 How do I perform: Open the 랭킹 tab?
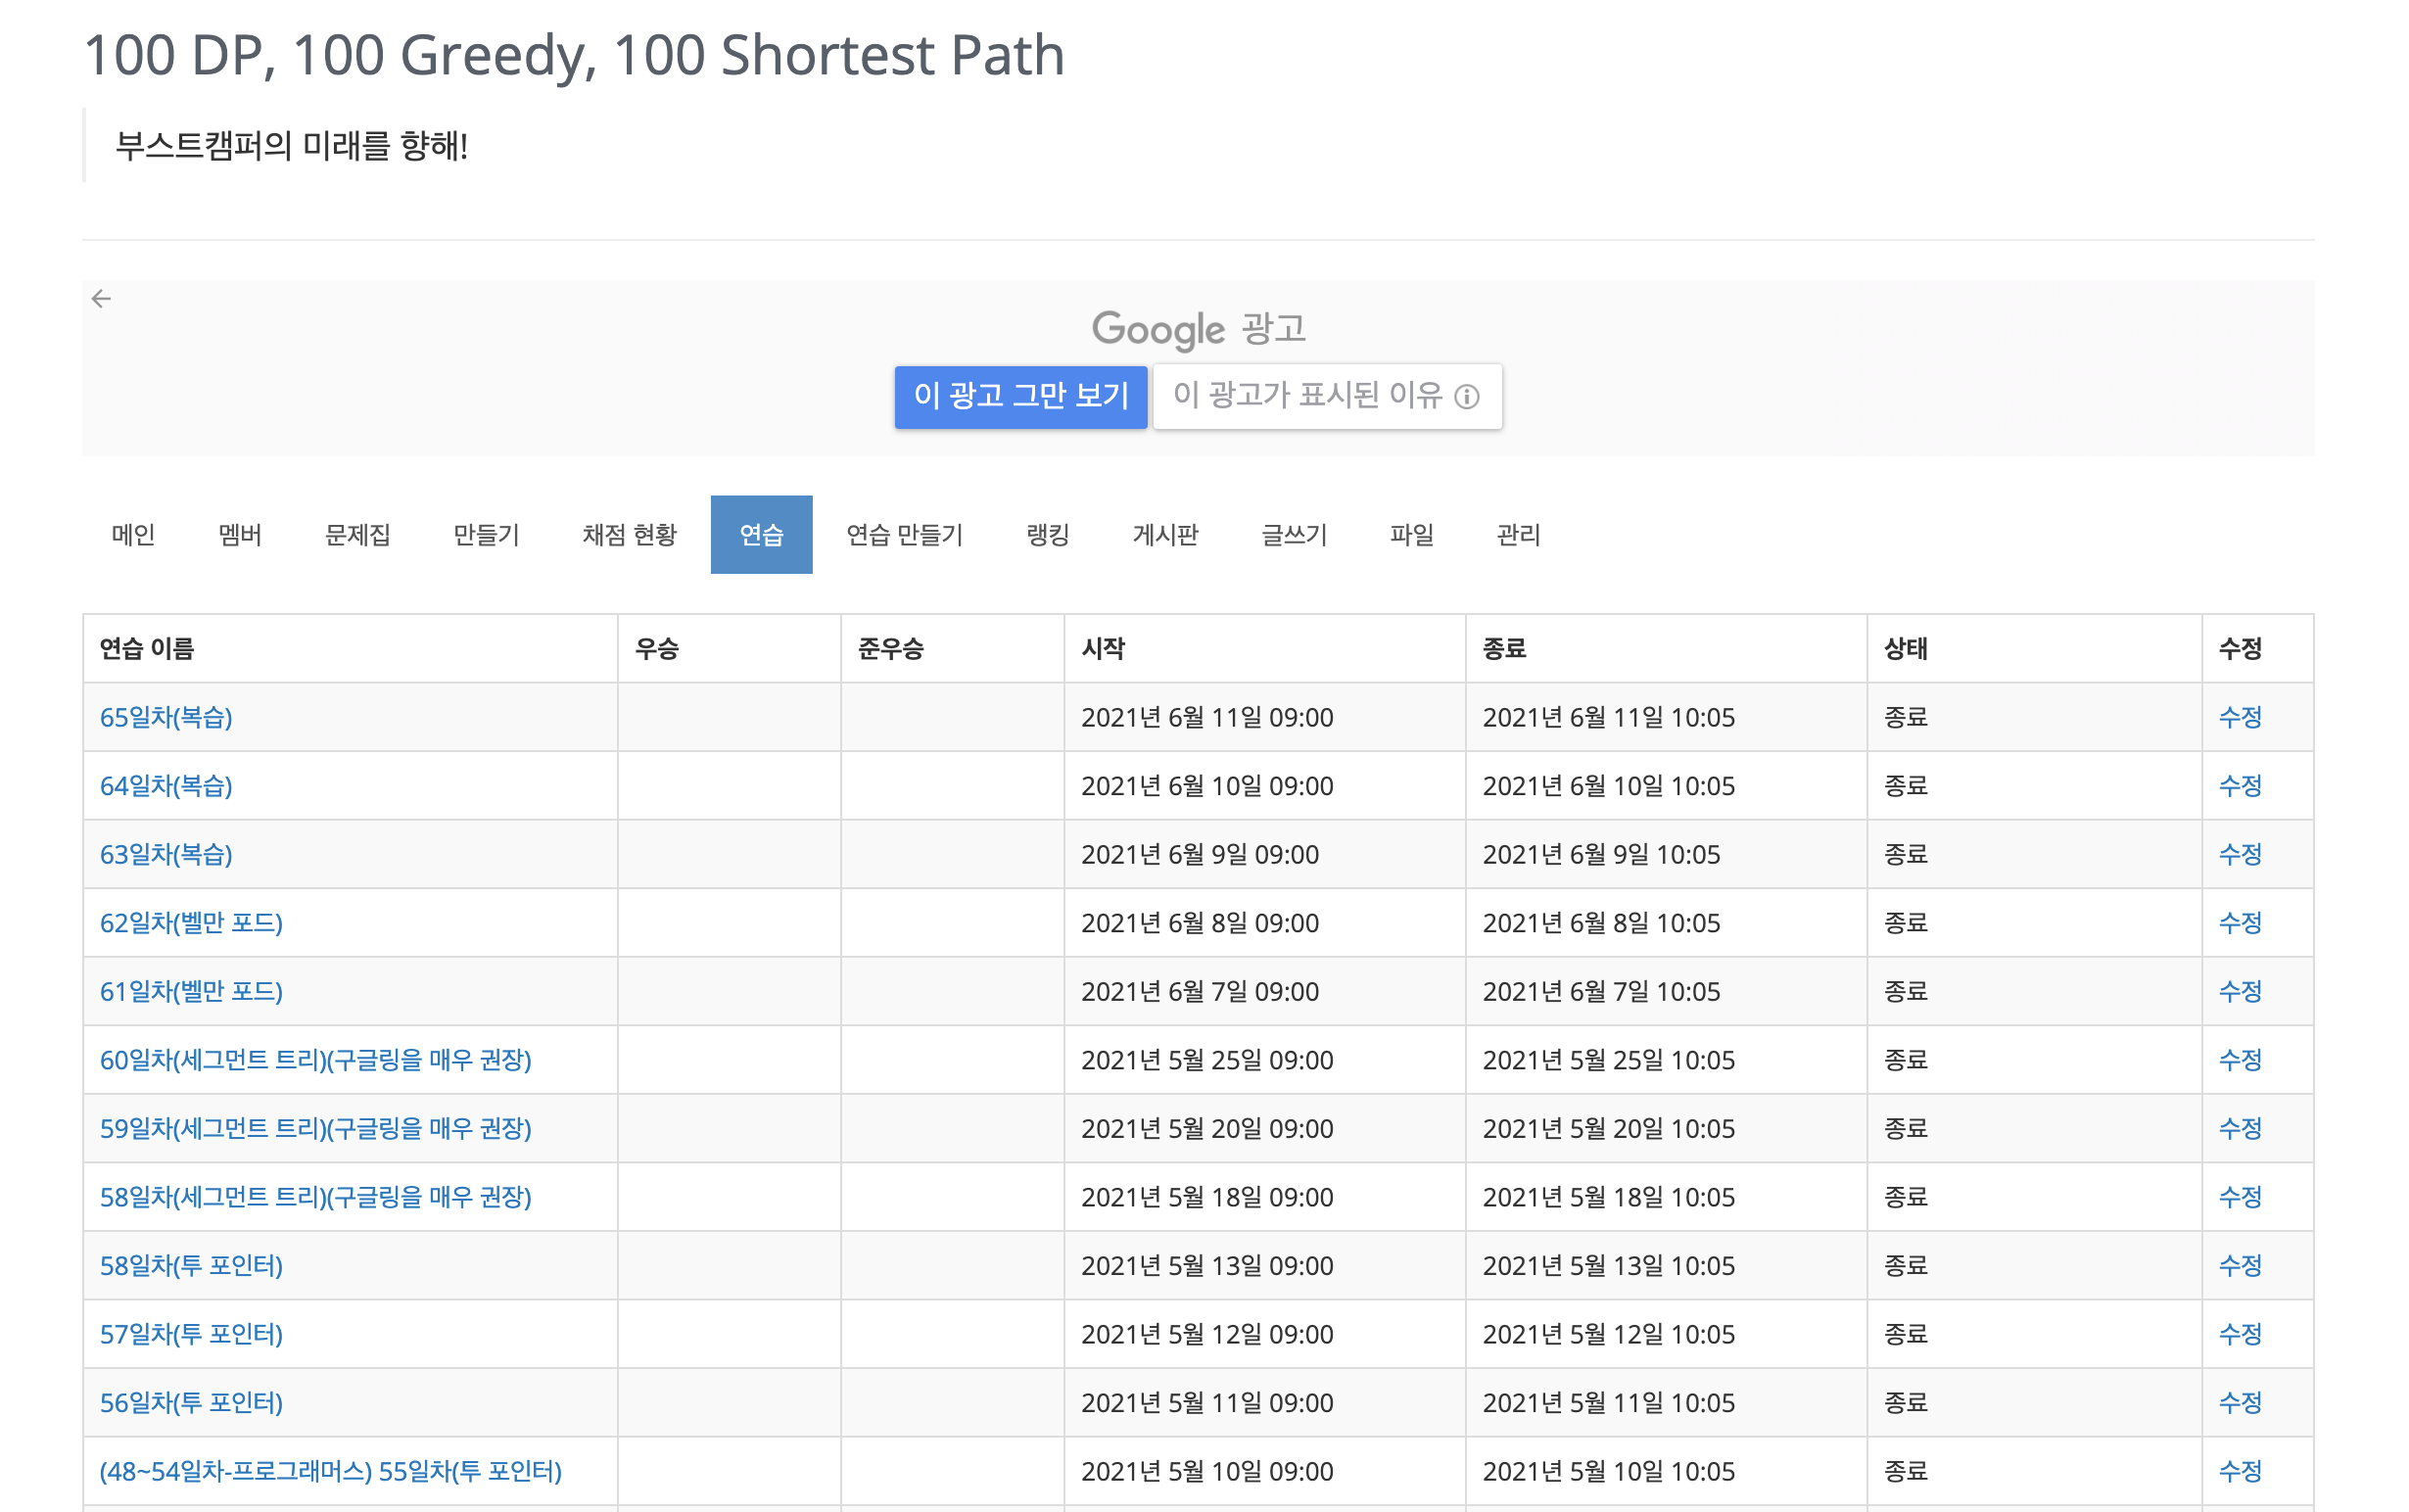(x=1047, y=535)
